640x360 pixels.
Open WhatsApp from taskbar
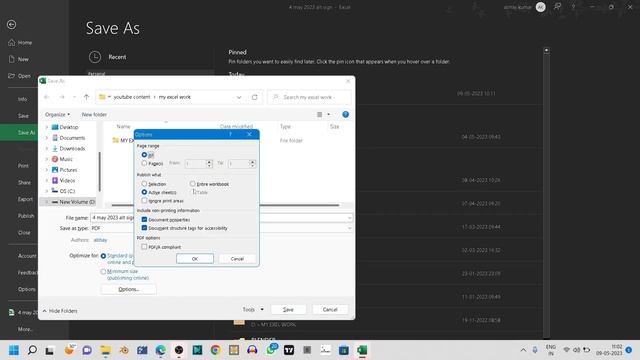pyautogui.click(x=271, y=350)
